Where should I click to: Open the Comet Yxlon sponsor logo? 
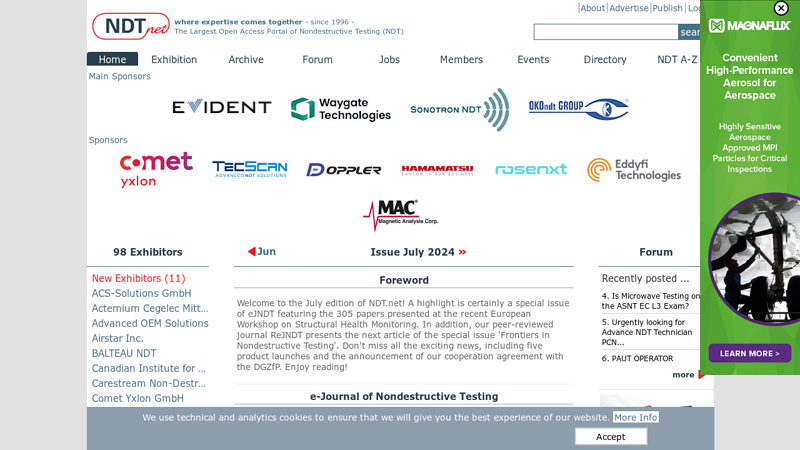[x=156, y=170]
